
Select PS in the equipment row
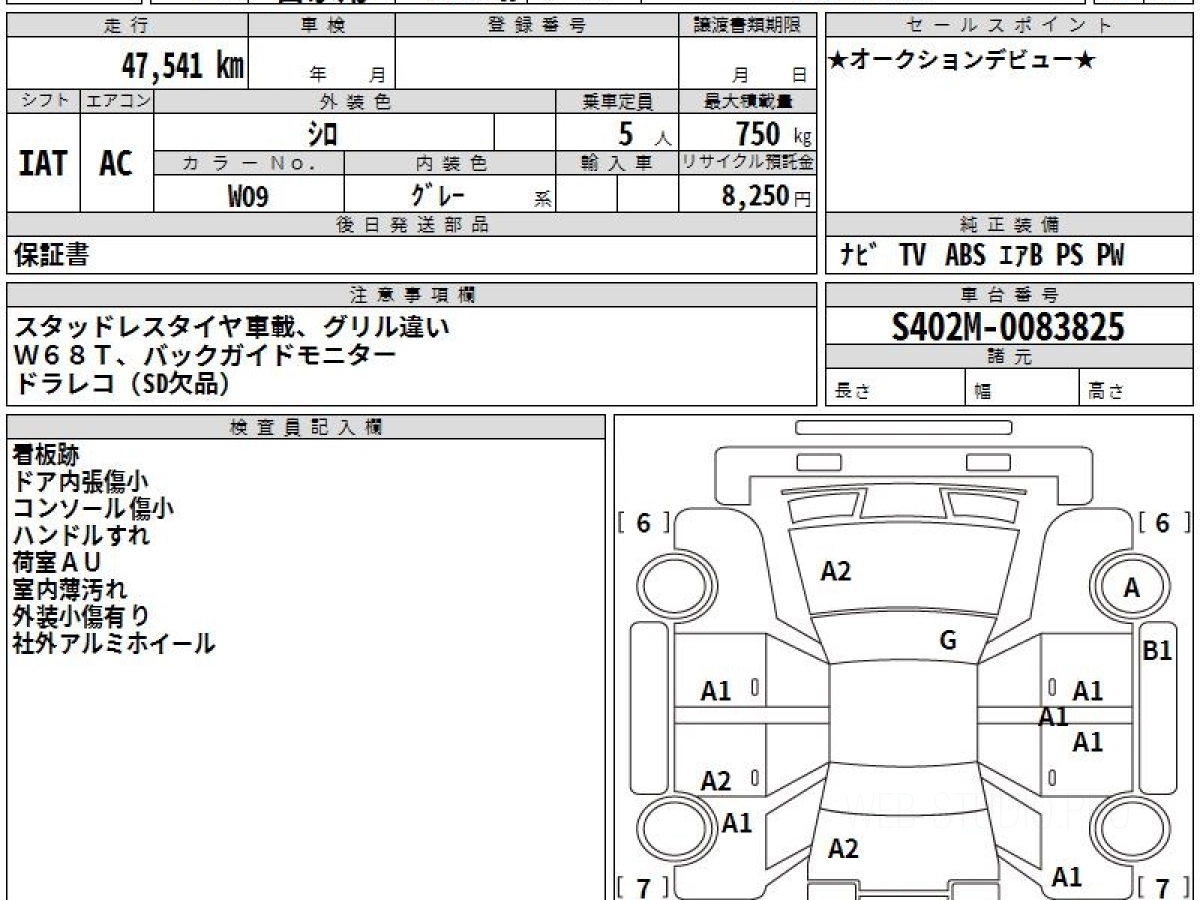tap(1070, 256)
